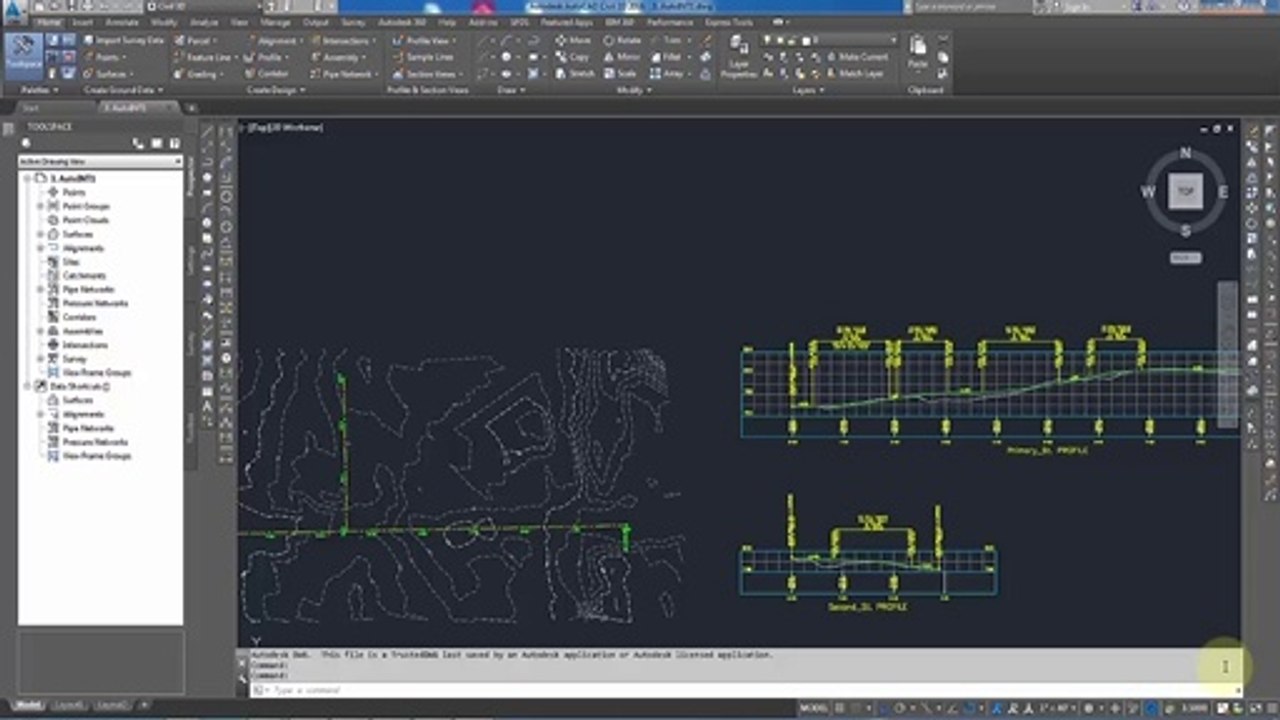The image size is (1280, 720).
Task: Open the Survey ribbon tab
Action: (353, 21)
